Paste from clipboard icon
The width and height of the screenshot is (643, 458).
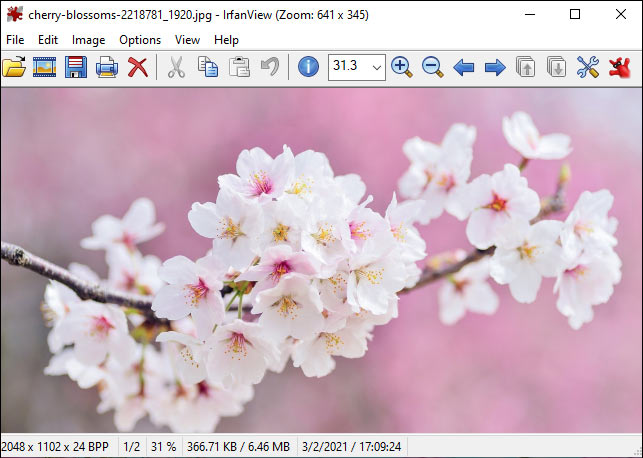click(x=239, y=67)
